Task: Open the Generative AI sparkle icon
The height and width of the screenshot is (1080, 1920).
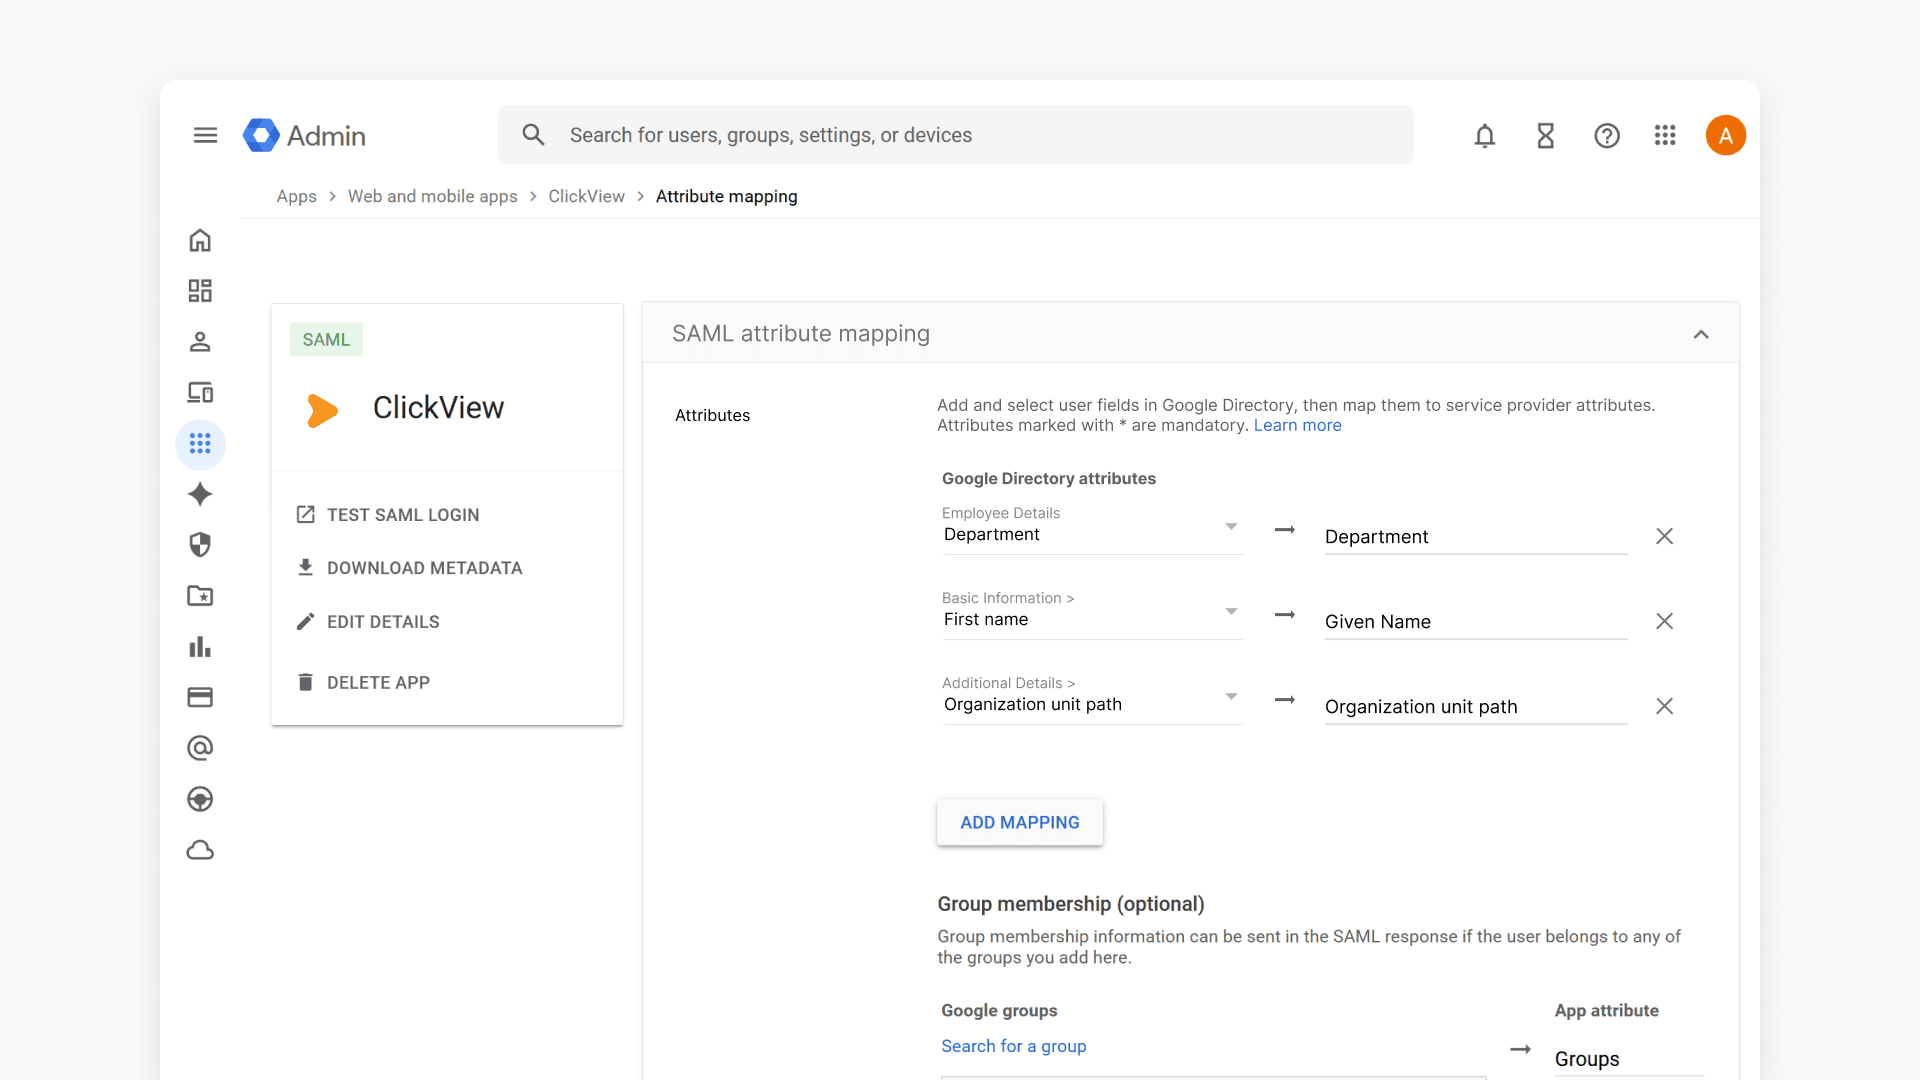Action: [200, 494]
